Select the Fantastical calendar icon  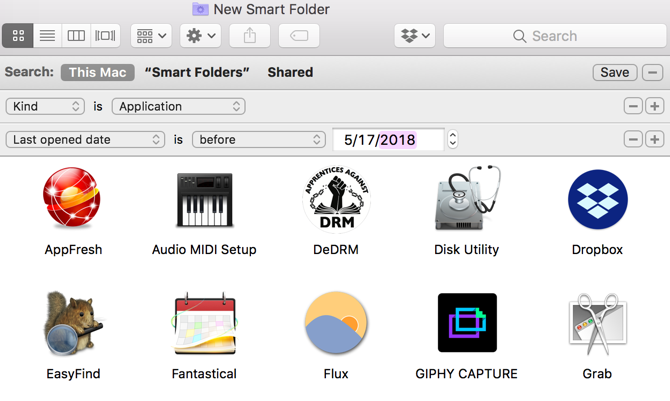205,324
